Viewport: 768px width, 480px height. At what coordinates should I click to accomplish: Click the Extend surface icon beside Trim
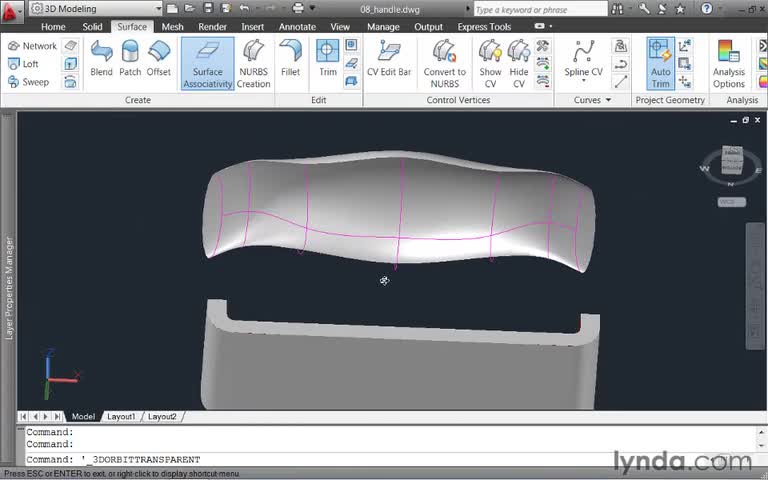351,63
